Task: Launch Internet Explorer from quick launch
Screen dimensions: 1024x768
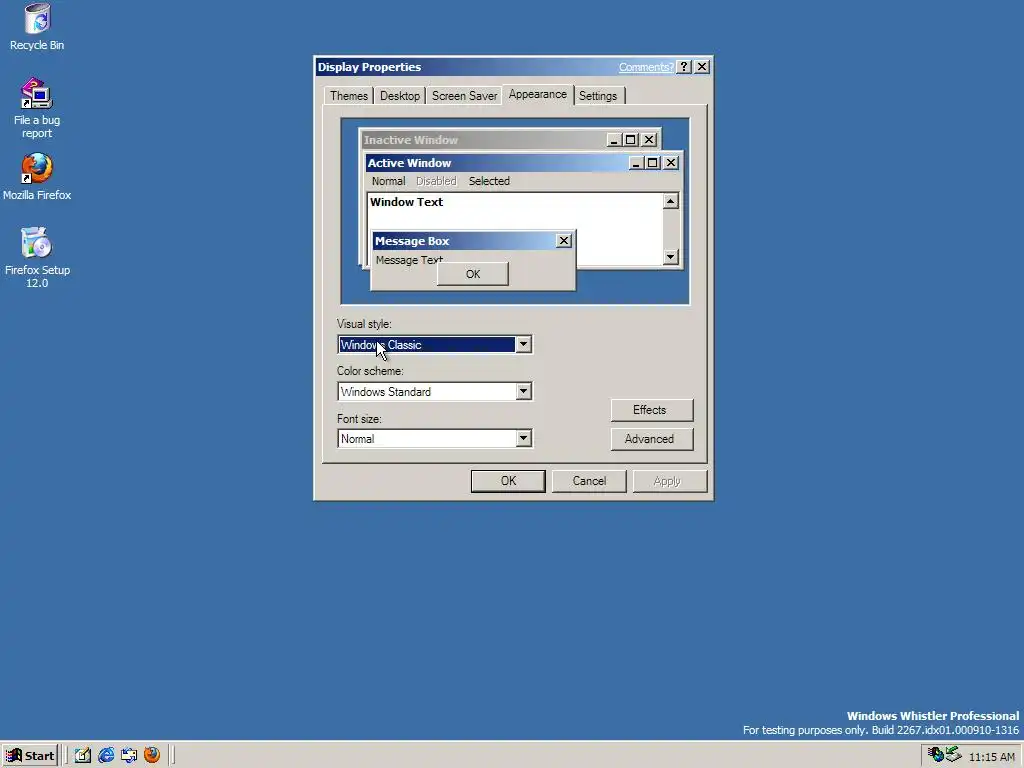Action: 106,756
